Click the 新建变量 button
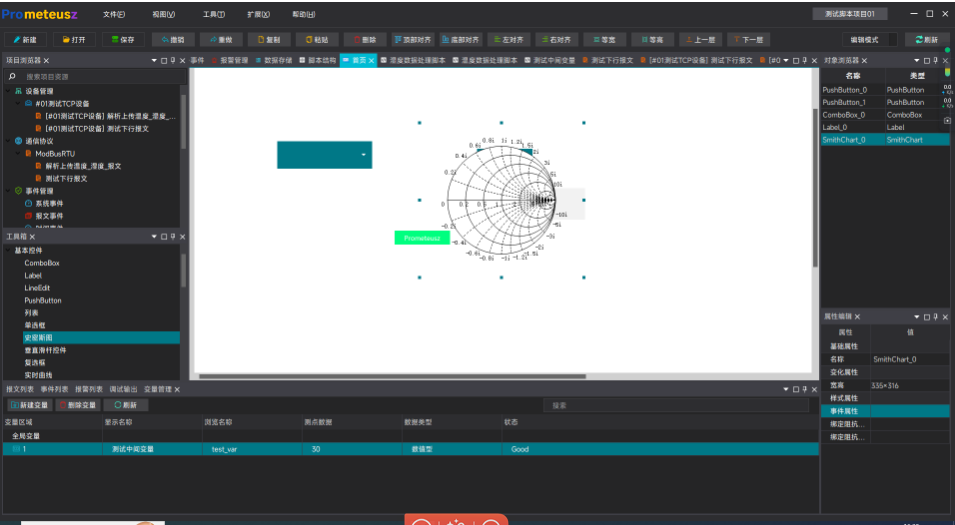 click(x=30, y=405)
